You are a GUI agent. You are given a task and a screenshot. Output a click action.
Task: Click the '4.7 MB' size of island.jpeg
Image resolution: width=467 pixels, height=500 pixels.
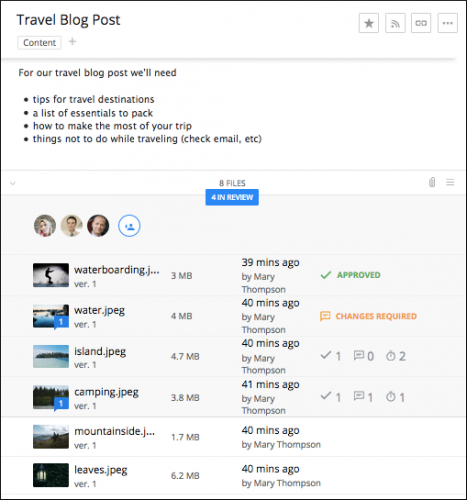pyautogui.click(x=185, y=356)
